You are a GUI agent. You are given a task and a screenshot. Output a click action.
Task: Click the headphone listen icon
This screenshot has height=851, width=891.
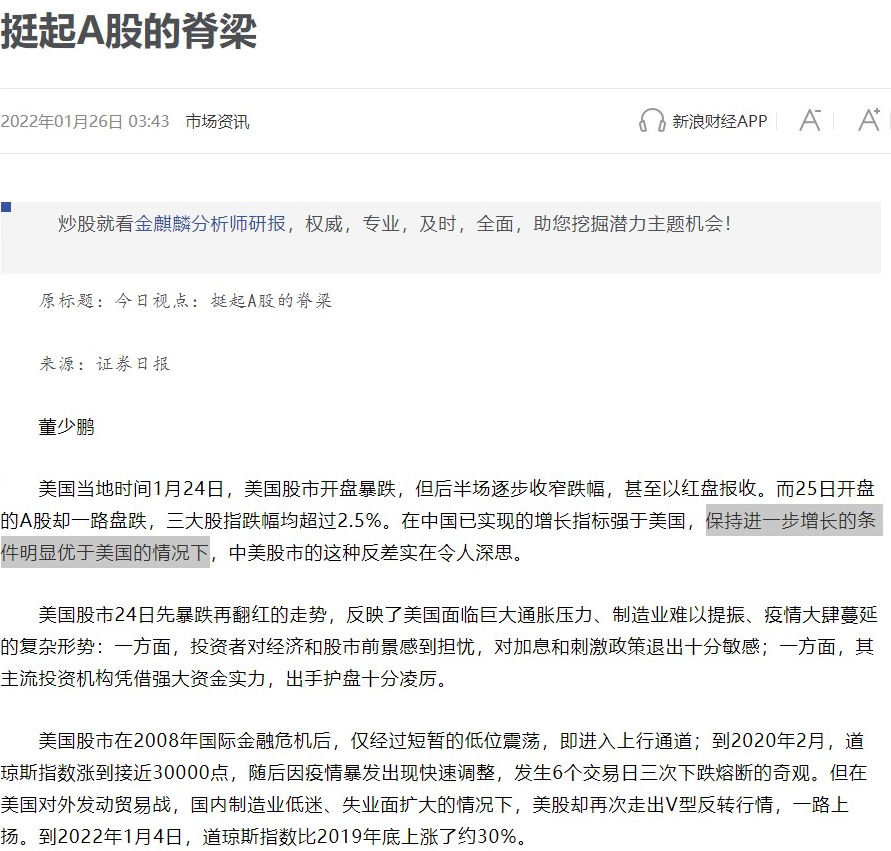(652, 120)
